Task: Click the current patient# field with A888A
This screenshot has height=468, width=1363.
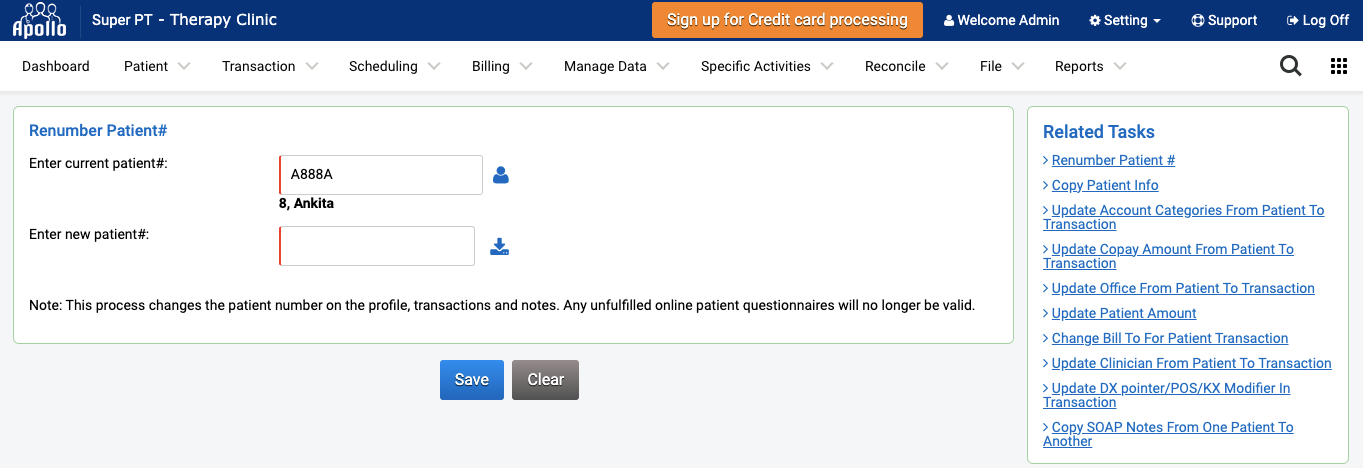Action: point(381,175)
